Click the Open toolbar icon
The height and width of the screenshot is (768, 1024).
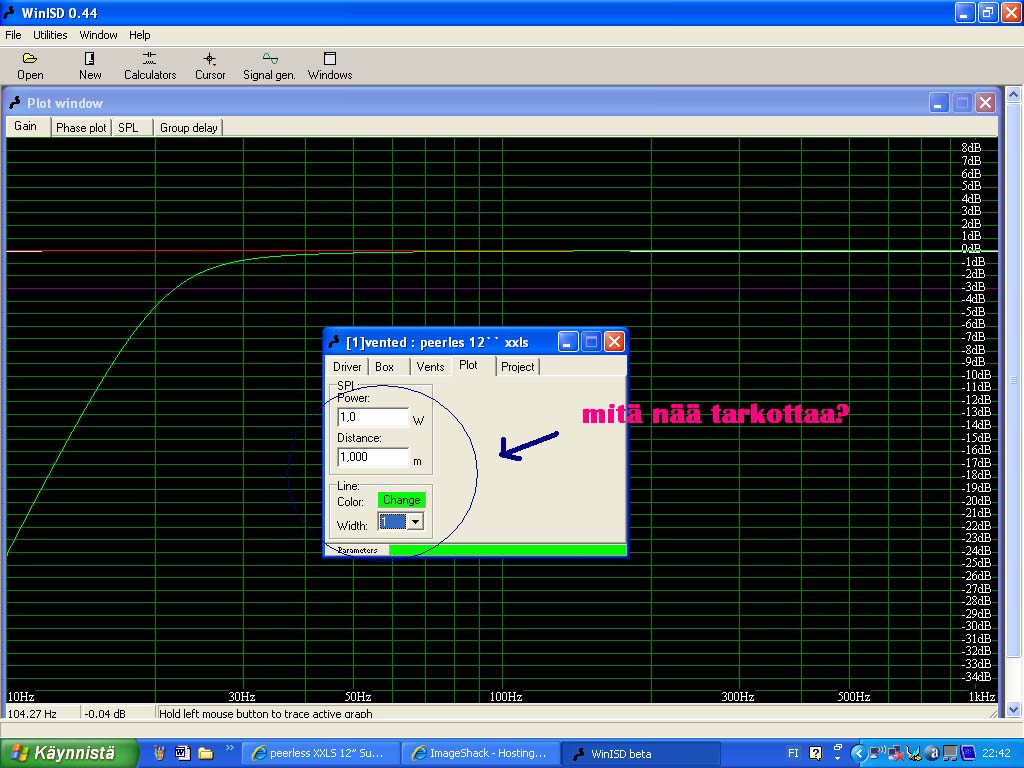click(30, 66)
